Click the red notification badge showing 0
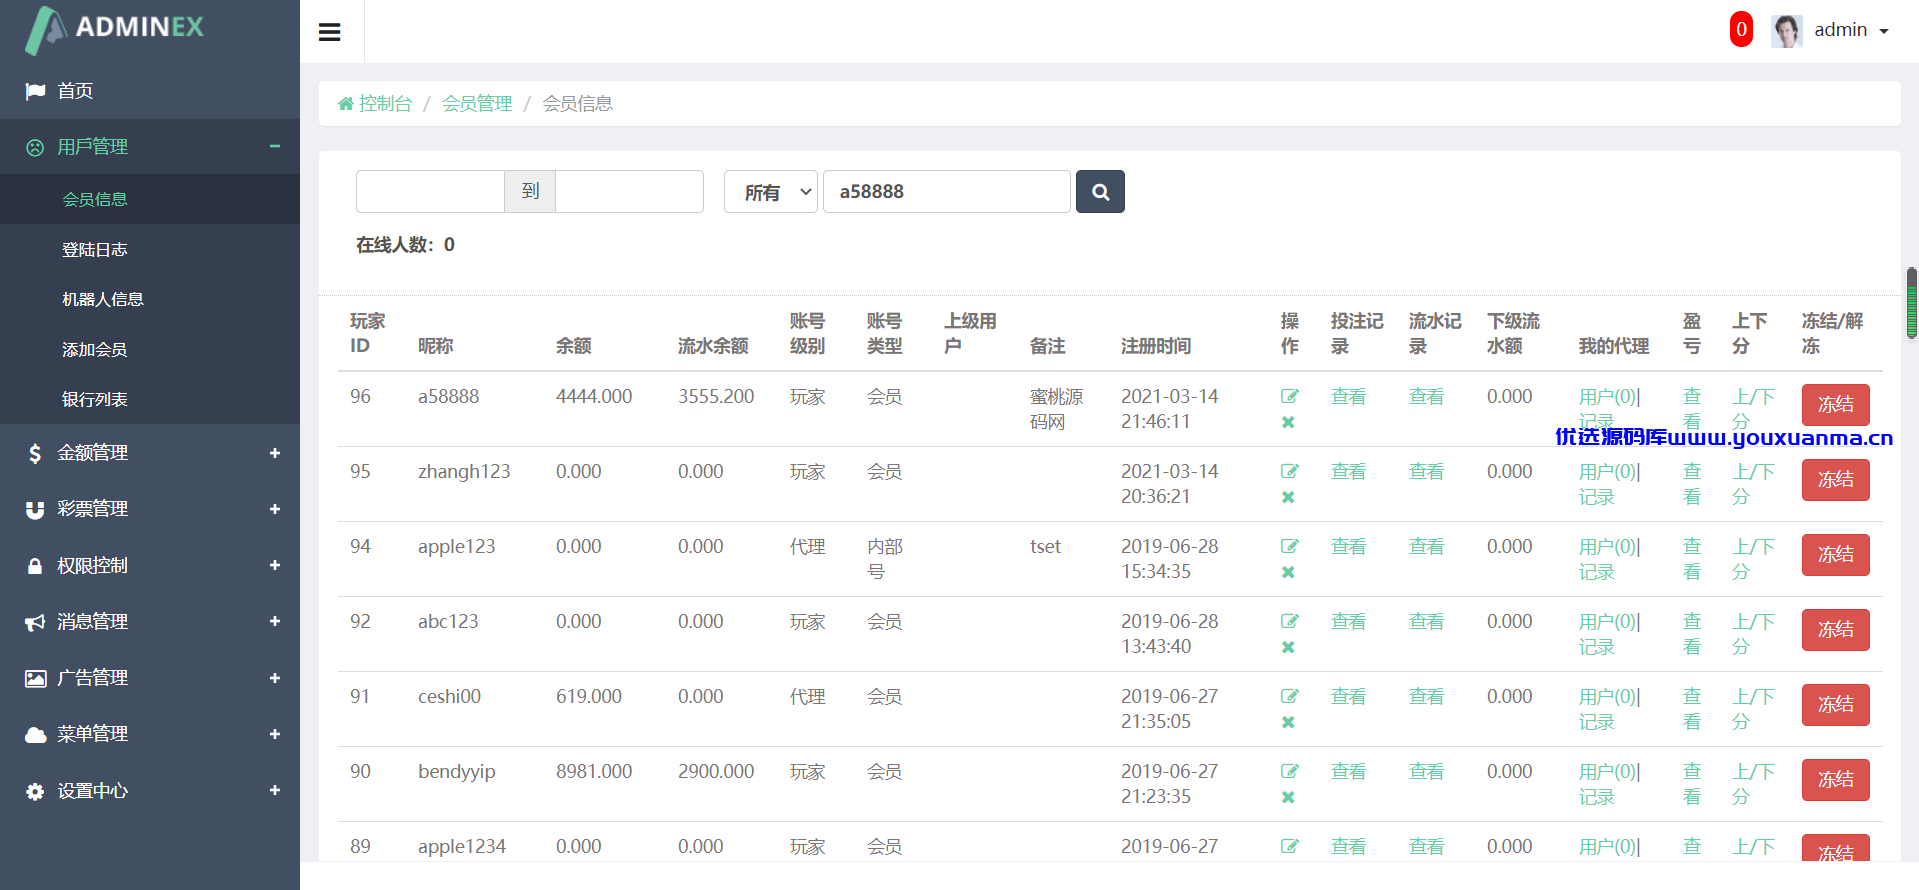Screen dimensions: 1919x890 (x=1741, y=30)
